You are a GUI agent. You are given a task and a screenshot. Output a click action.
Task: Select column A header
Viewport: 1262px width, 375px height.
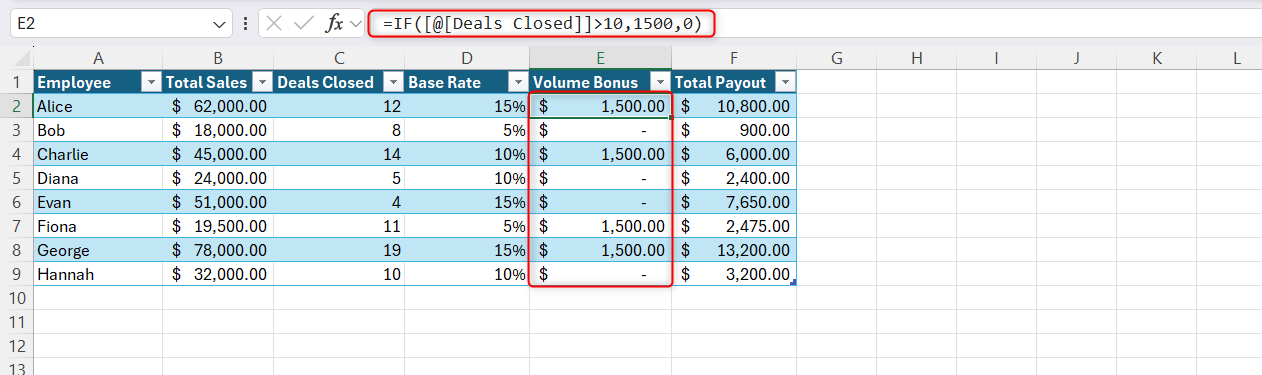point(98,59)
